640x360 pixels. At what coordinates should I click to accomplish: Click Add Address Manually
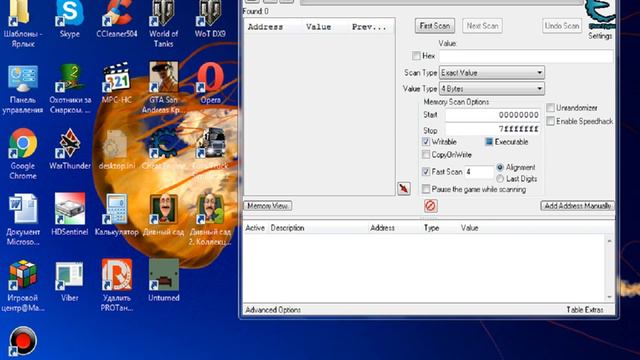(x=577, y=206)
